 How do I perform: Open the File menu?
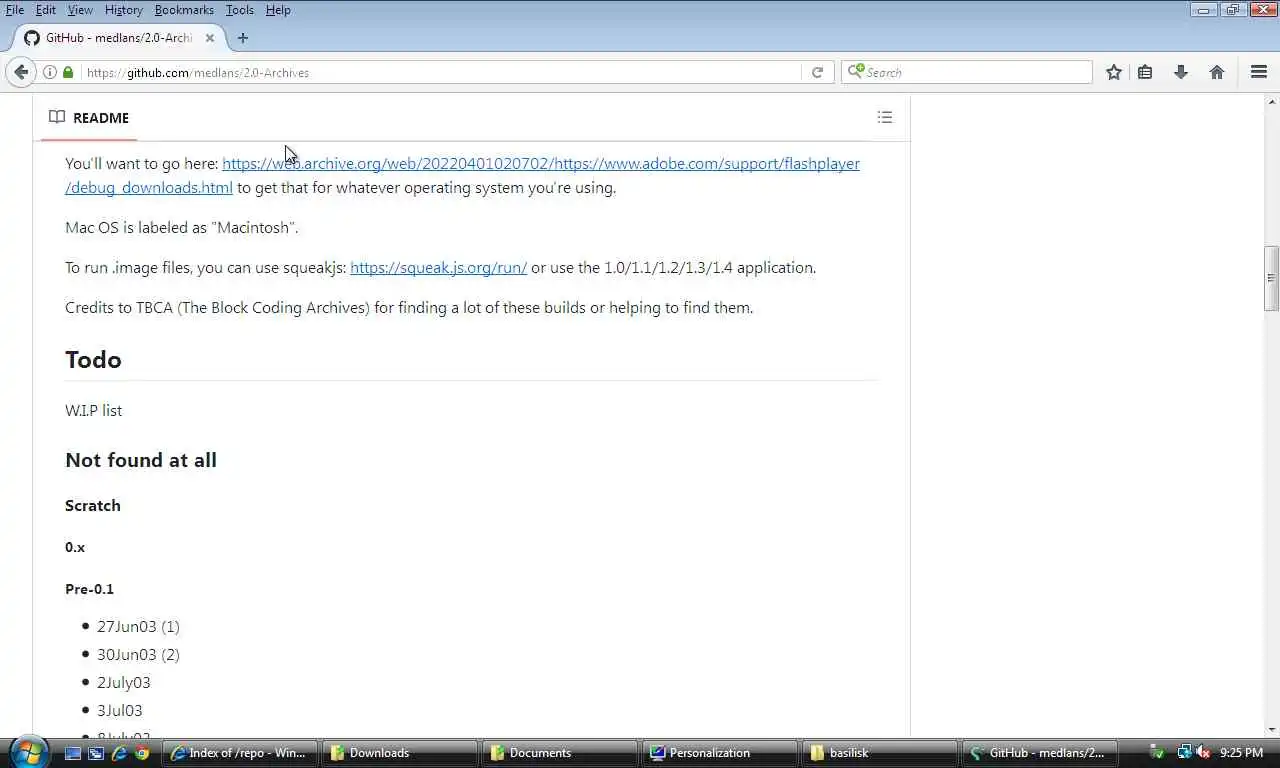tap(15, 10)
